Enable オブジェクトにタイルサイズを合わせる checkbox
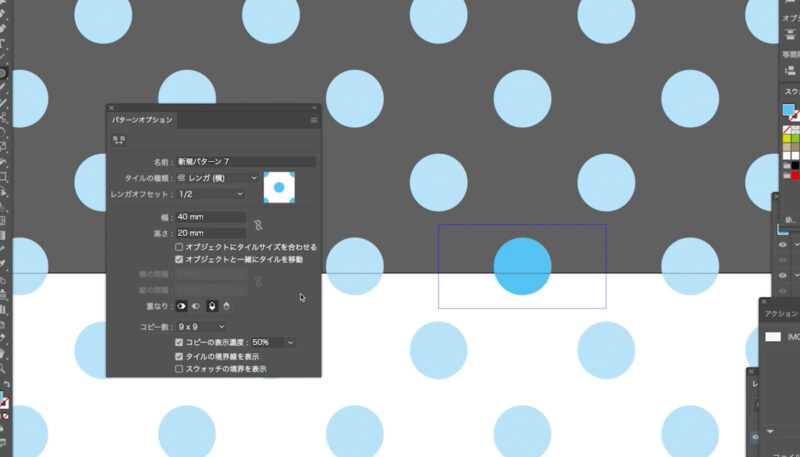This screenshot has width=800, height=457. 179,247
